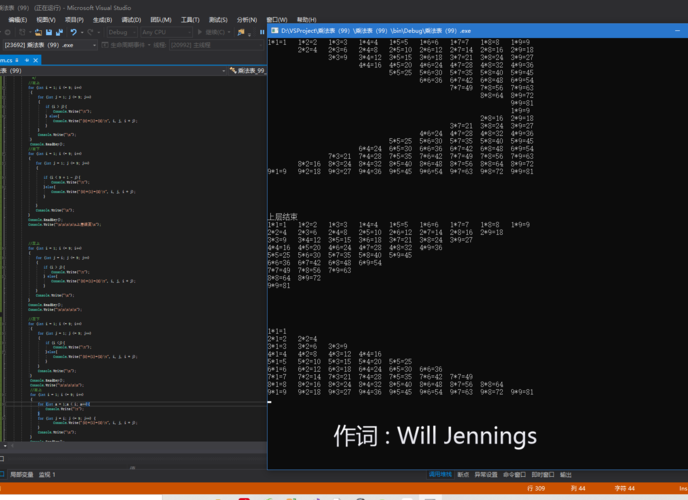Open the 工具(T) menu
The width and height of the screenshot is (688, 500).
coord(190,20)
